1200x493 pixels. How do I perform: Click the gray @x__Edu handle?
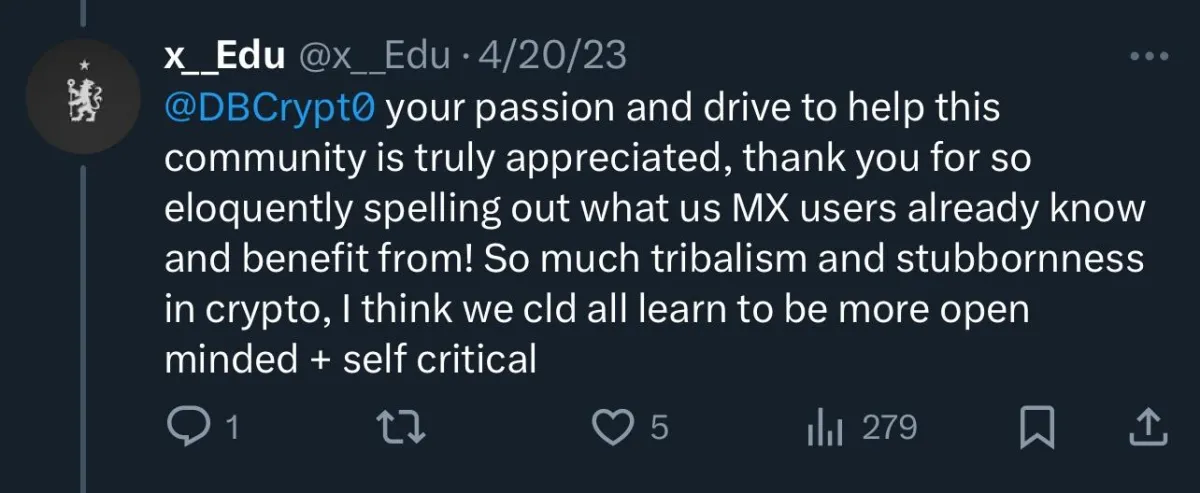[x=375, y=56]
